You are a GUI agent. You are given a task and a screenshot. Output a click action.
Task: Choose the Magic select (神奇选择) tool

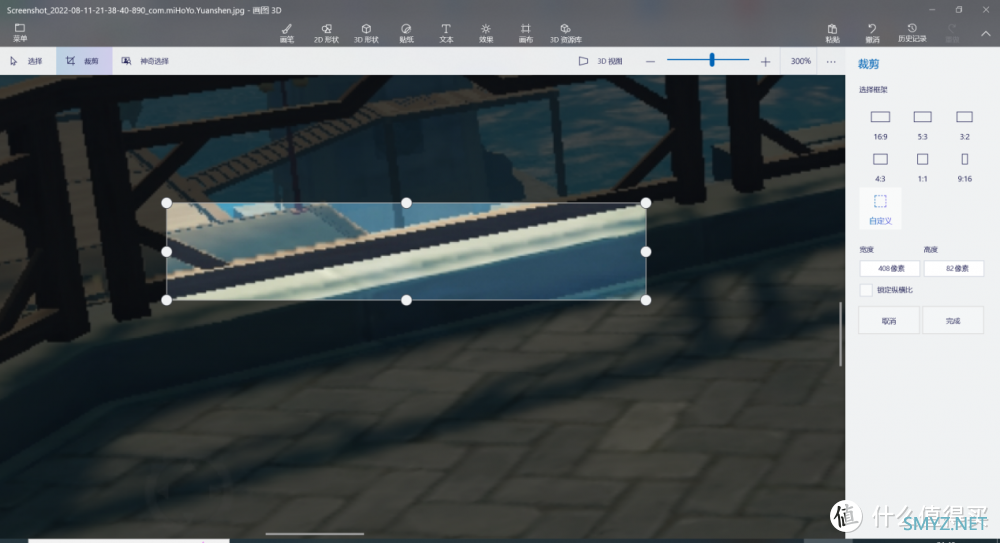[145, 61]
